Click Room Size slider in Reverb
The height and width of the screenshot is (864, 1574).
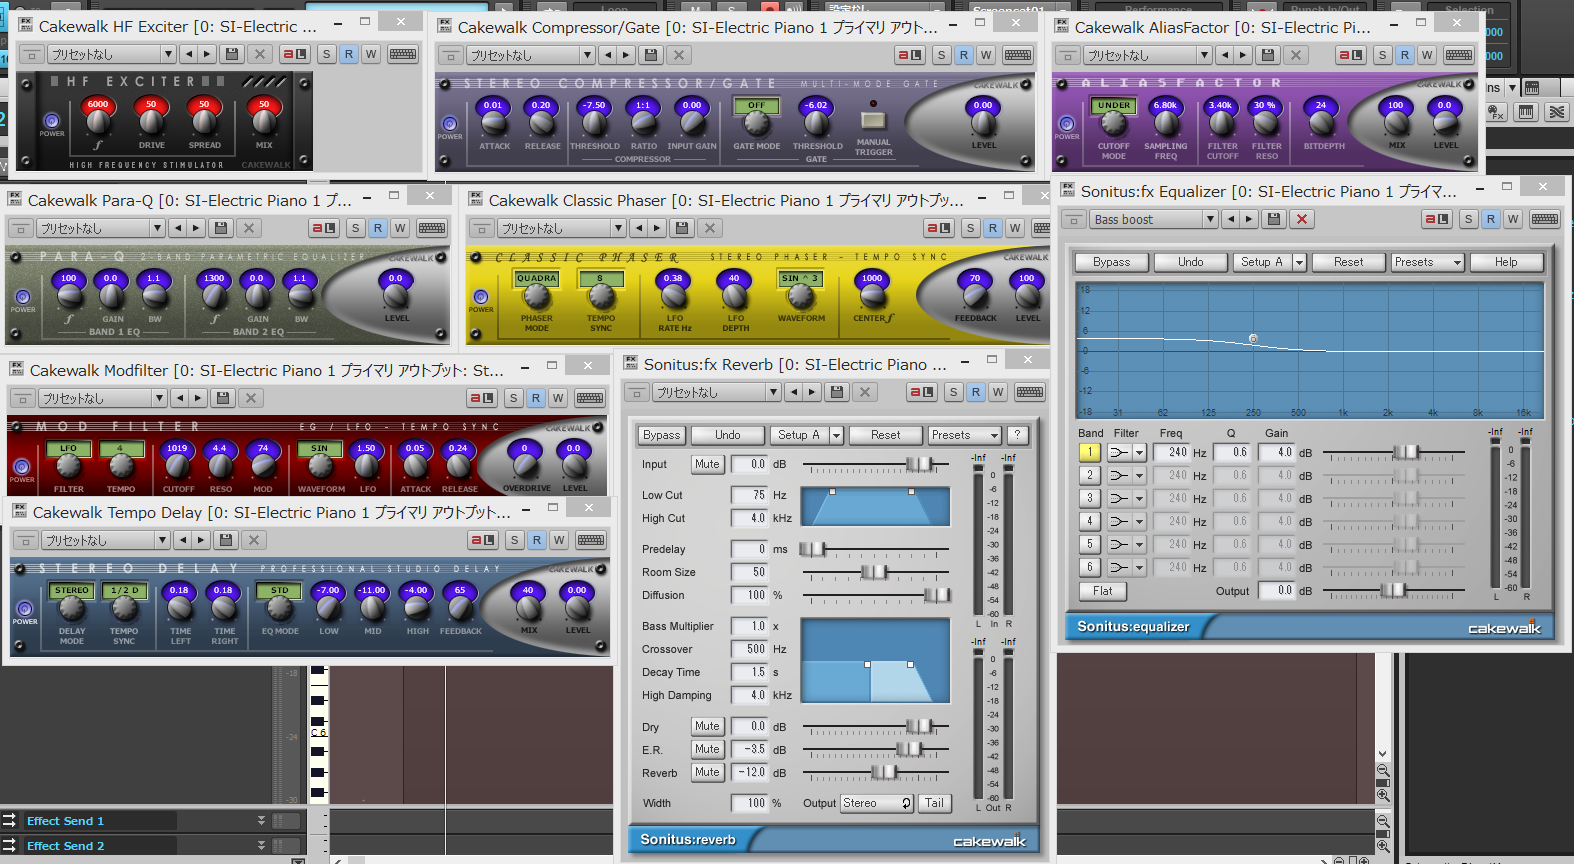coord(876,572)
